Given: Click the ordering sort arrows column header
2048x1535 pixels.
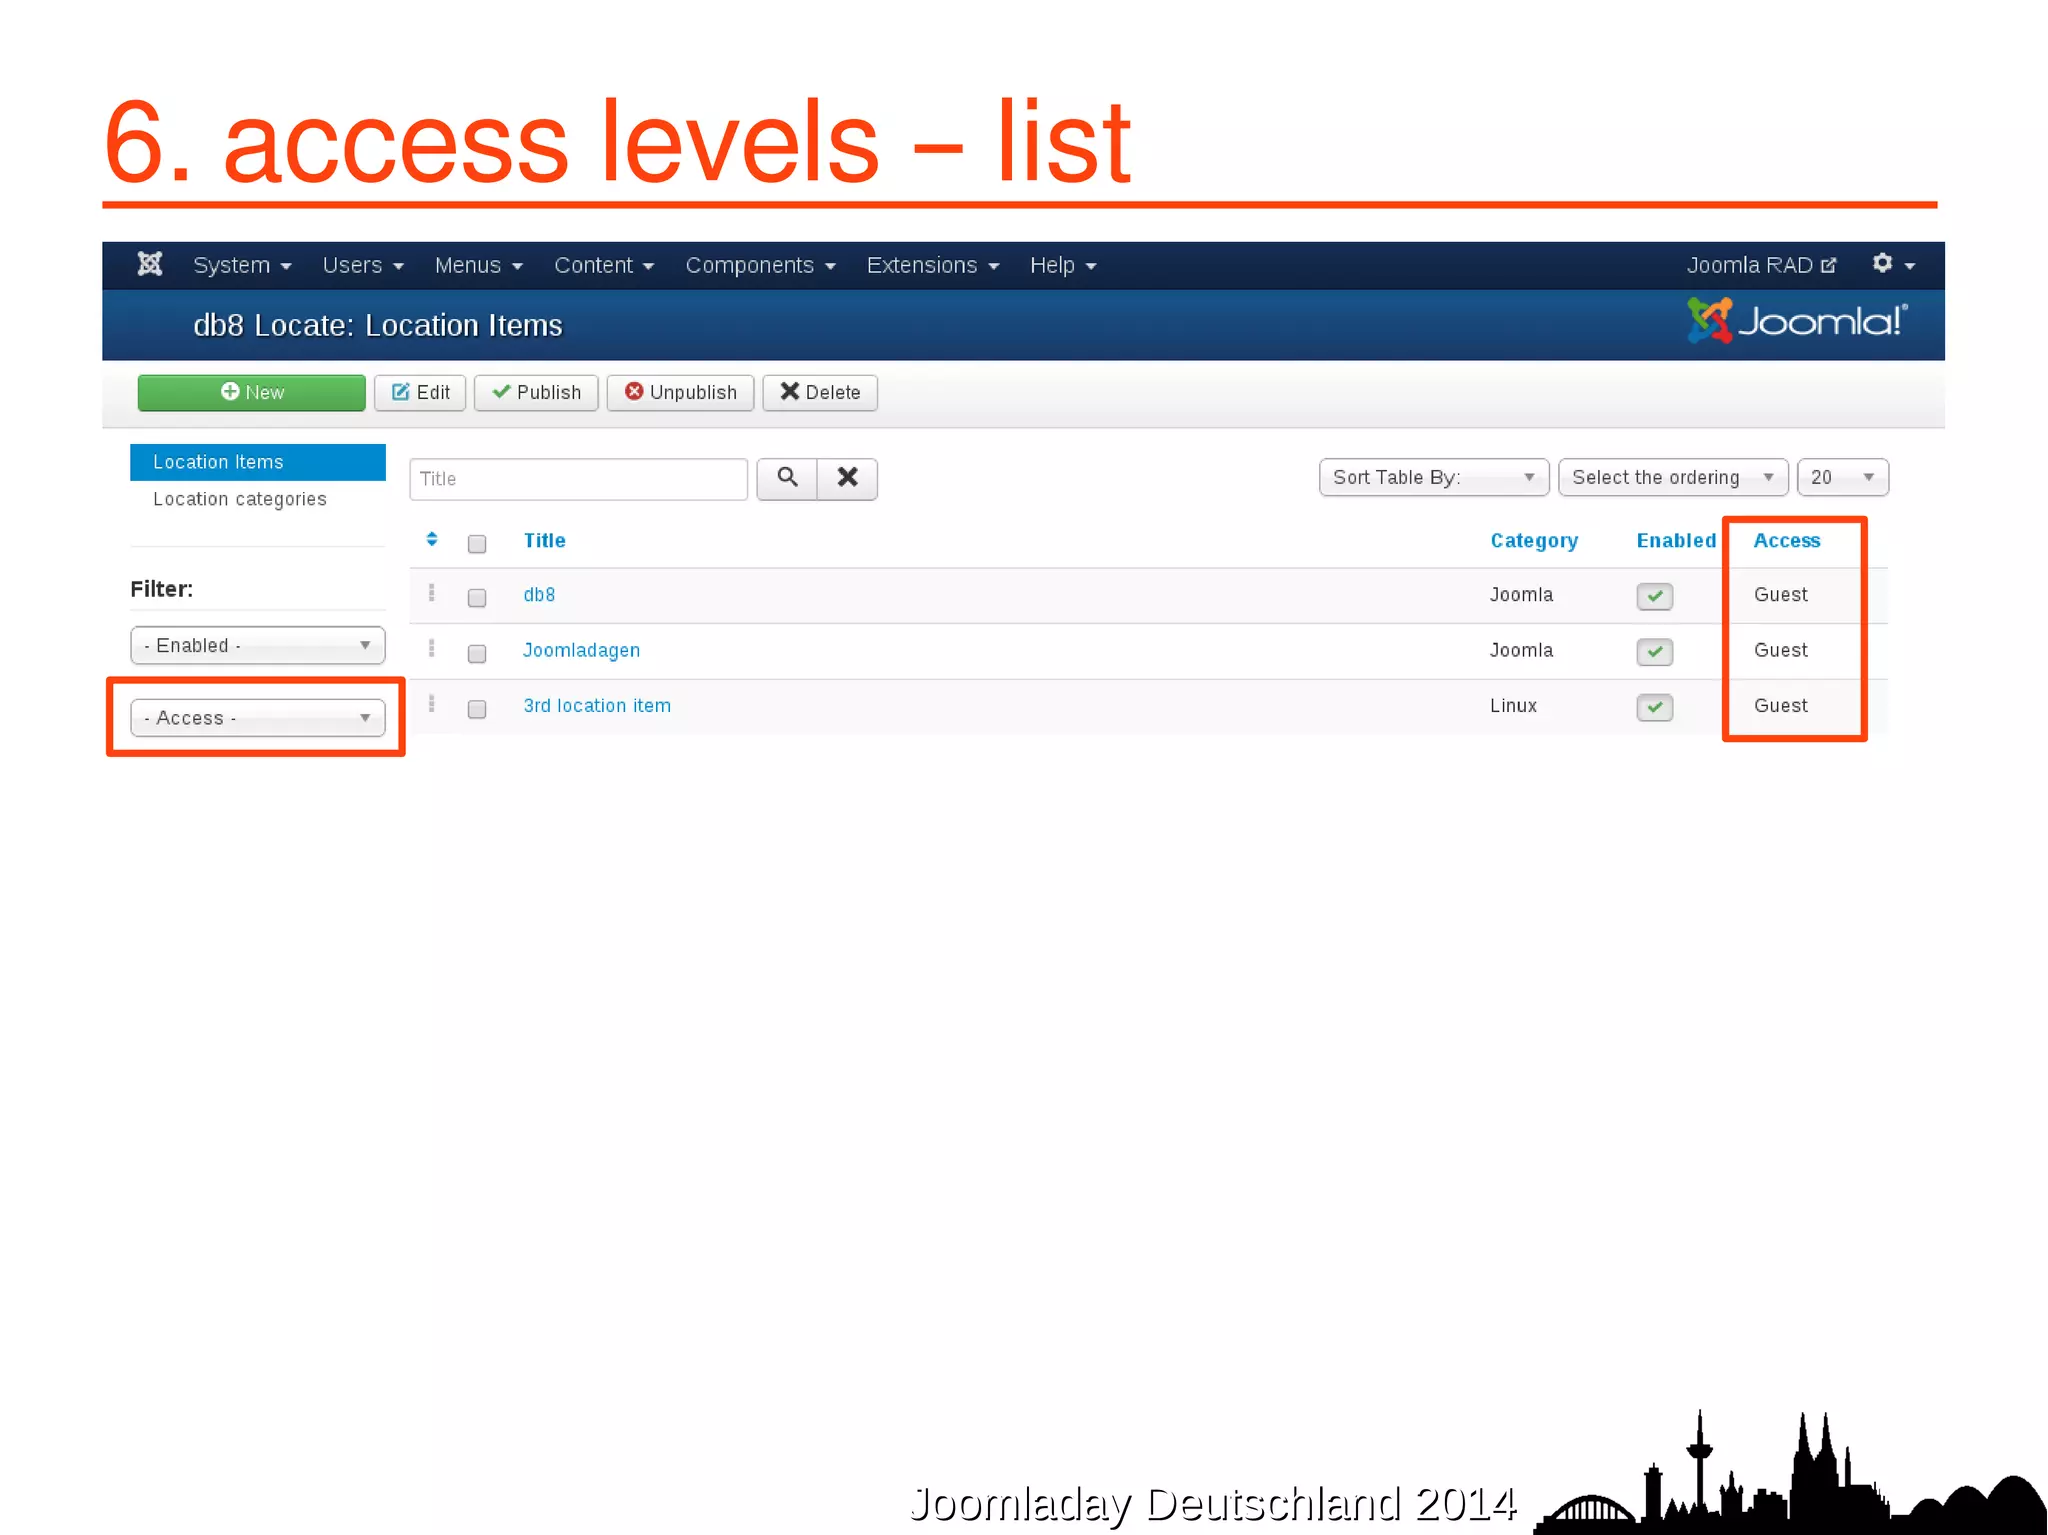Looking at the screenshot, I should [x=432, y=539].
